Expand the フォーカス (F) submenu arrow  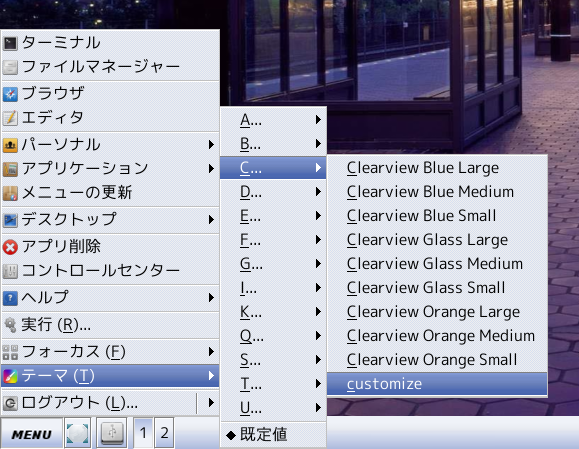(211, 352)
